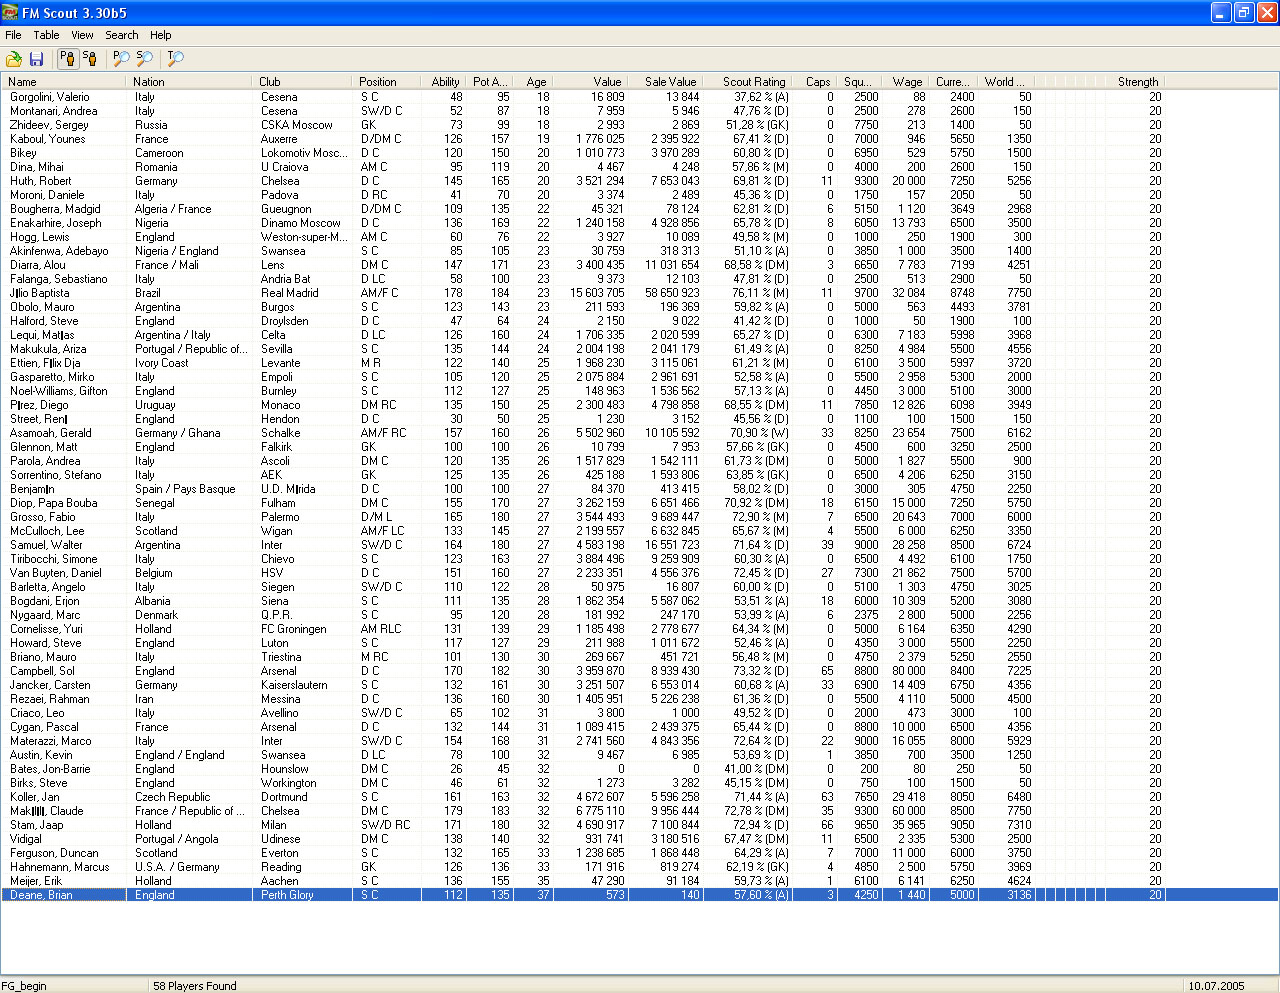Click the save floppy disk icon
Viewport: 1280px width, 993px height.
click(x=37, y=59)
